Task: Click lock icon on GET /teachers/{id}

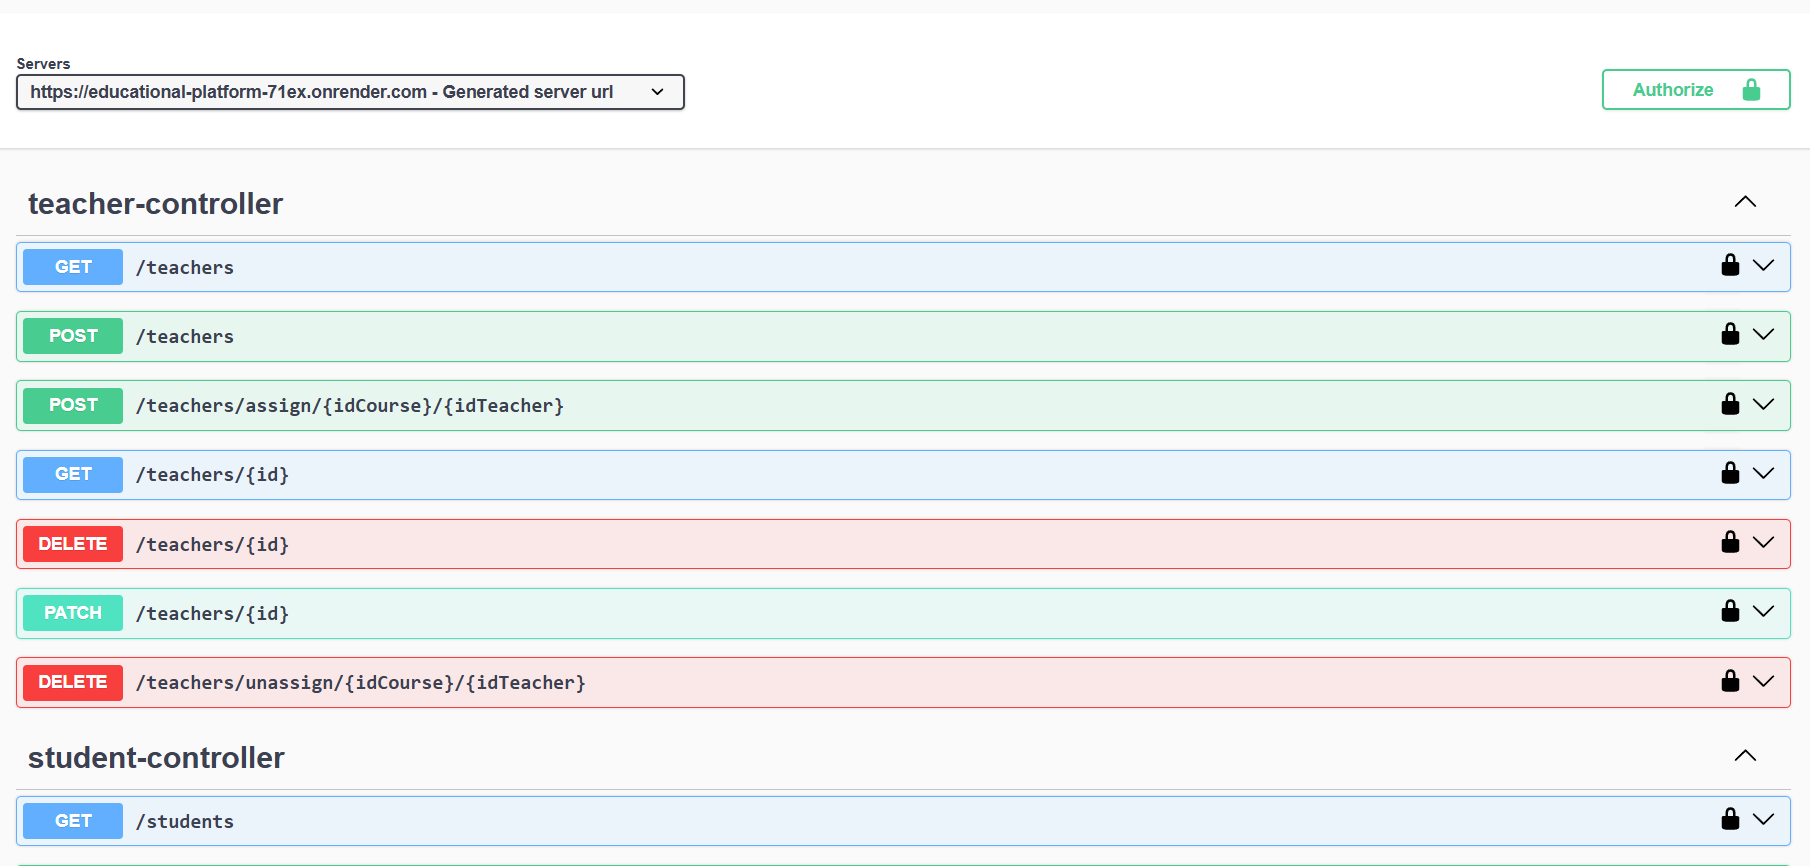Action: [x=1730, y=473]
